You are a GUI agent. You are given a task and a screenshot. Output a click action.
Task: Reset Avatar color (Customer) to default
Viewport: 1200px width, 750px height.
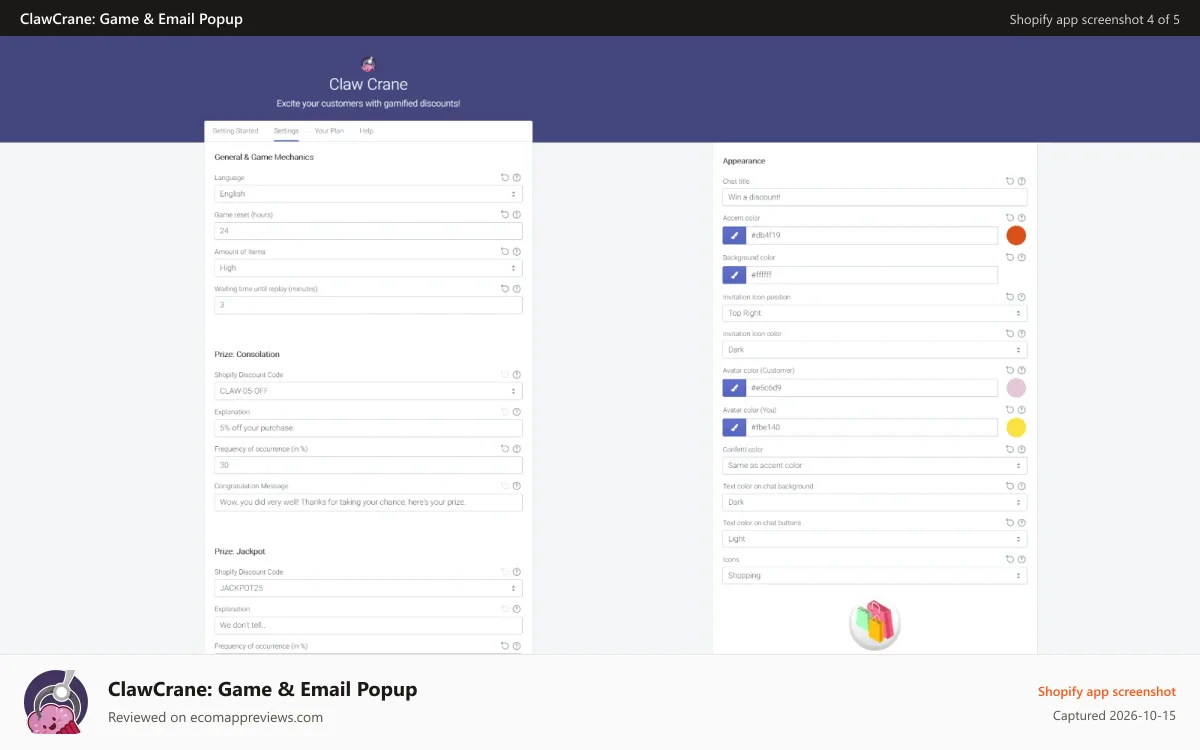(1010, 370)
